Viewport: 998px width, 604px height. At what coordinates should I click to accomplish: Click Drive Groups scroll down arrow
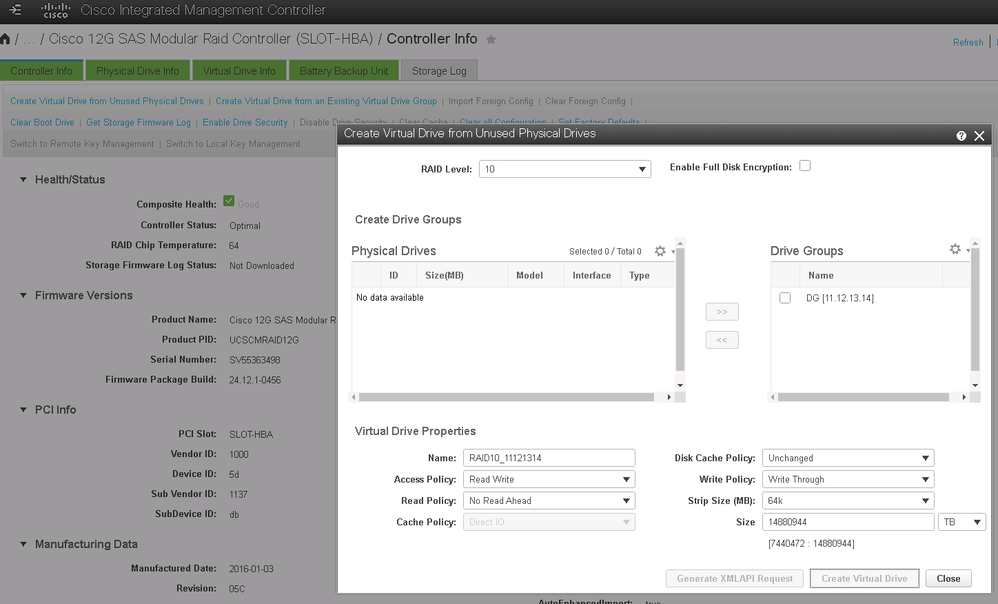pos(975,385)
